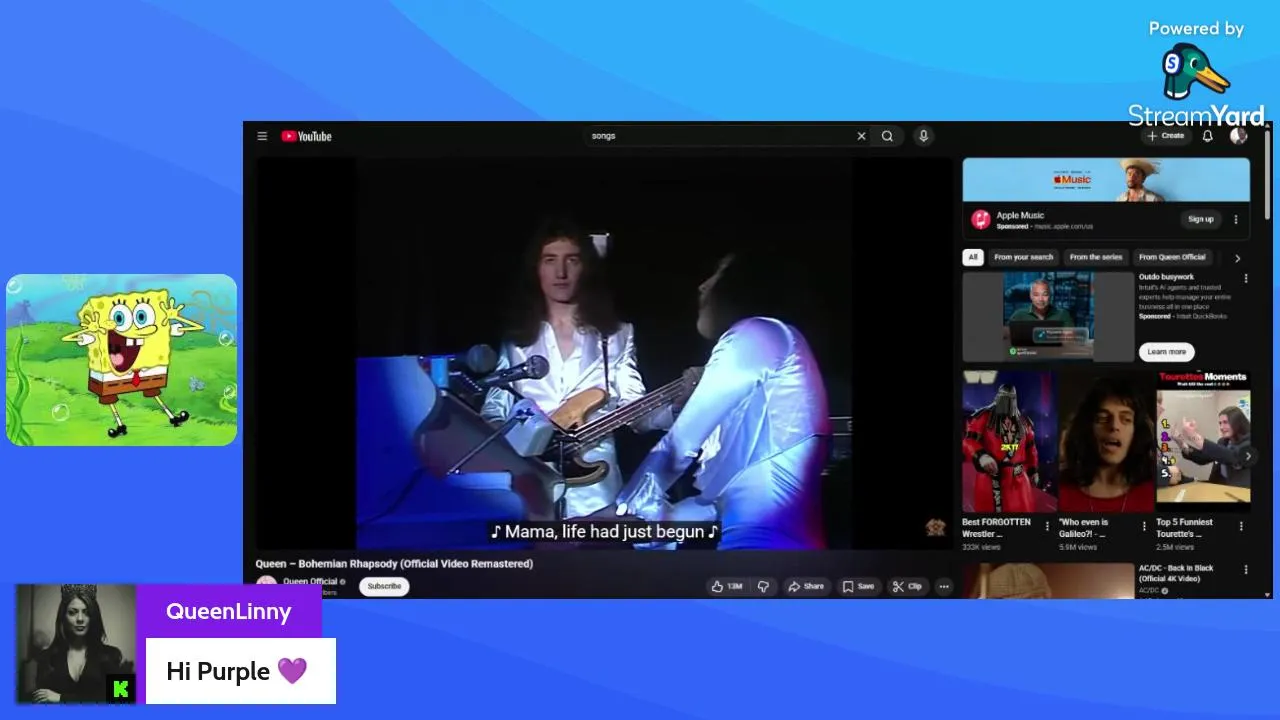Screen dimensions: 1280x720
Task: Open options for AC/DC Back In Black video
Action: click(x=1245, y=570)
